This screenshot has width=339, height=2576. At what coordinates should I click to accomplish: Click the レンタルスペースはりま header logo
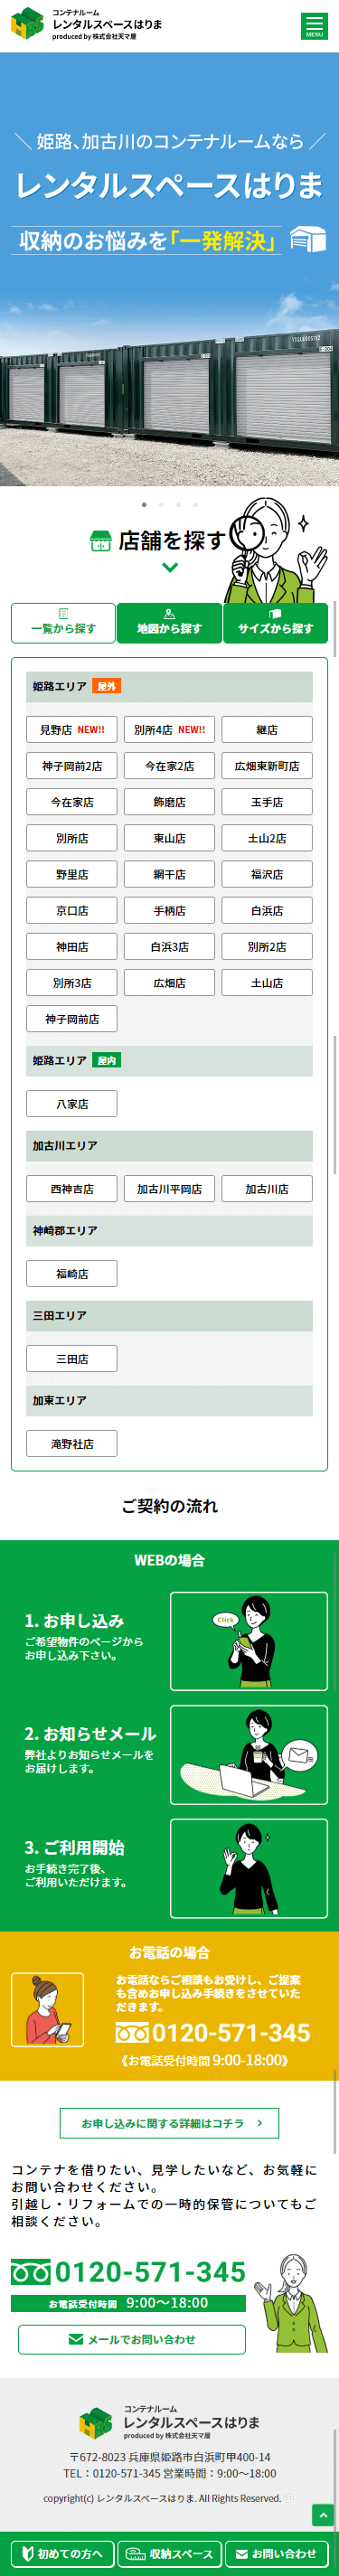(86, 24)
